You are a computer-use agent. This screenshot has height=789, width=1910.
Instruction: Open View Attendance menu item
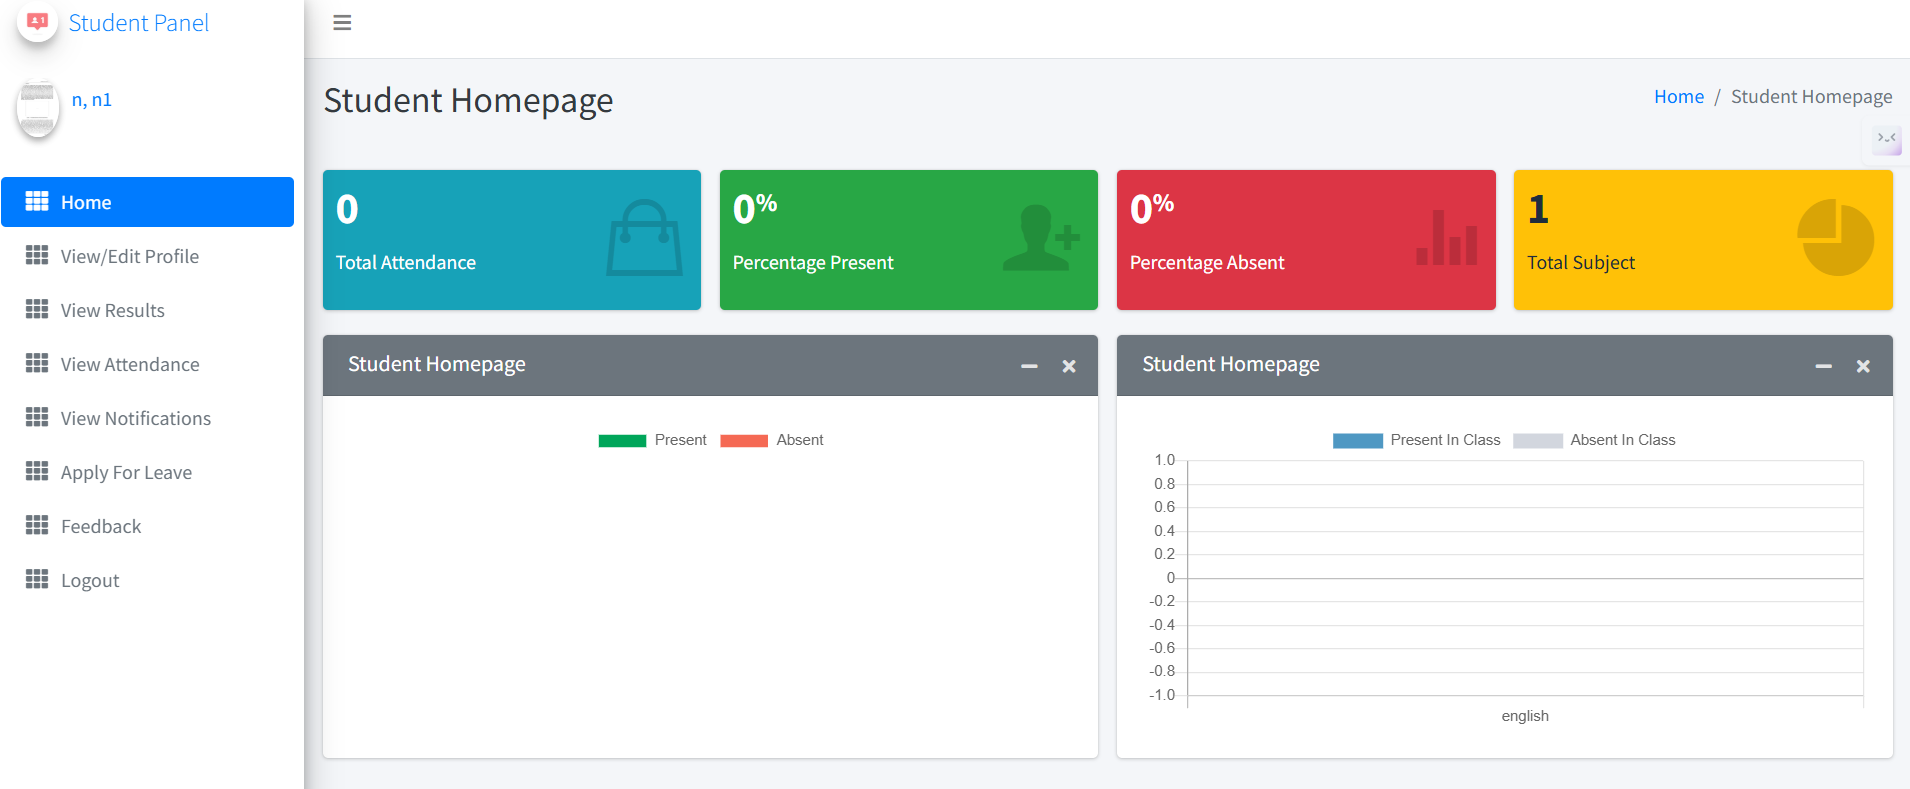point(130,364)
